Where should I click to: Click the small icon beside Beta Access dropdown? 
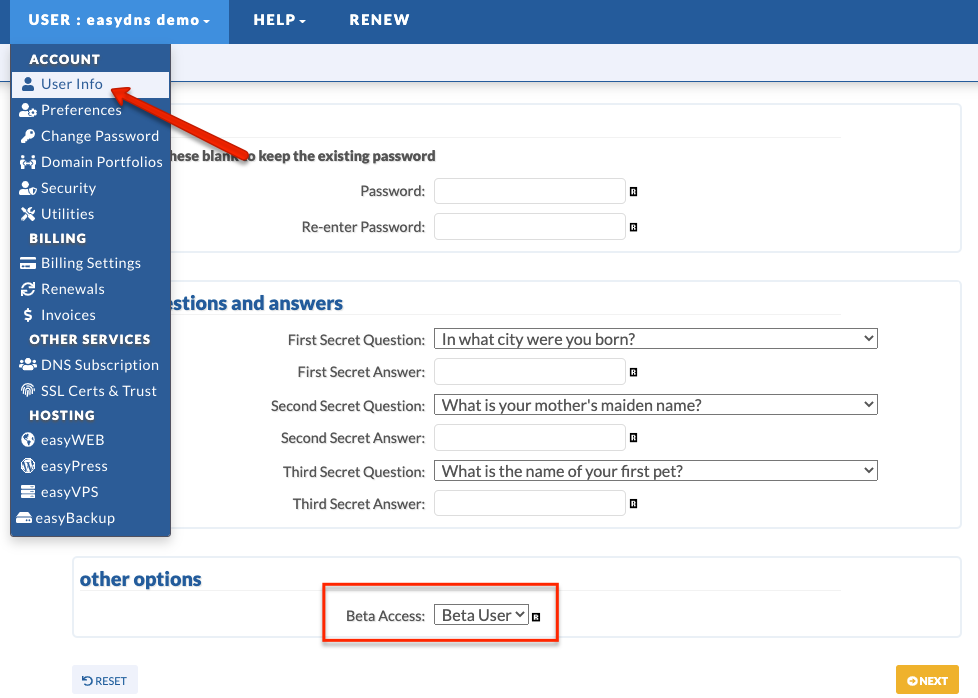(x=536, y=618)
